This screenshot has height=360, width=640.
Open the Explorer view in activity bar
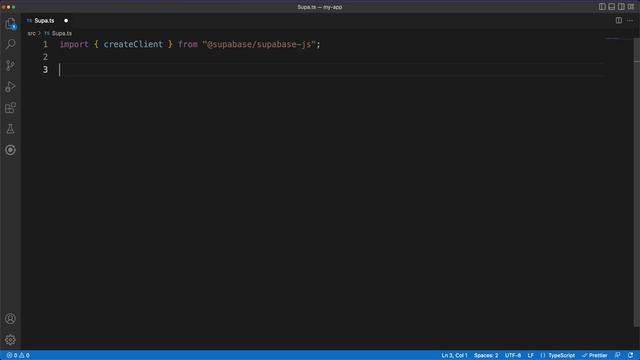pos(11,24)
